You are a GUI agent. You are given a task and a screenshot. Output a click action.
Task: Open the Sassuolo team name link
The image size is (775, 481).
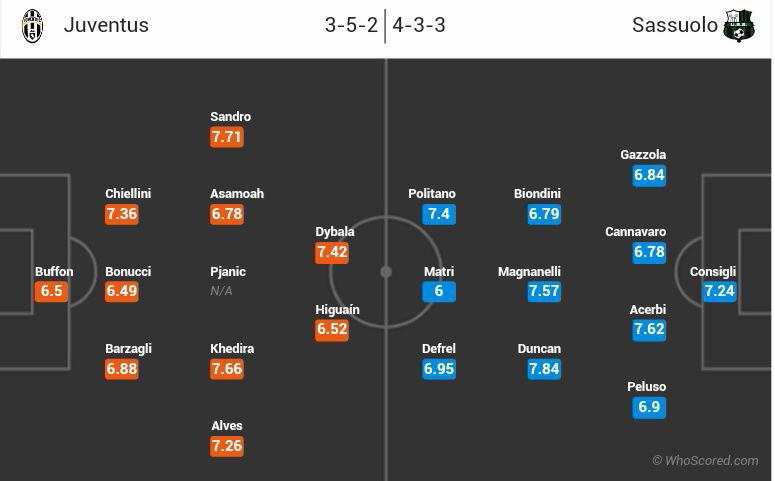tap(675, 26)
